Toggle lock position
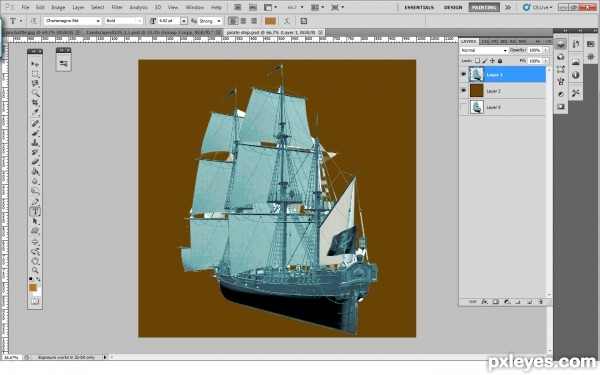The height and width of the screenshot is (375, 600). 492,61
